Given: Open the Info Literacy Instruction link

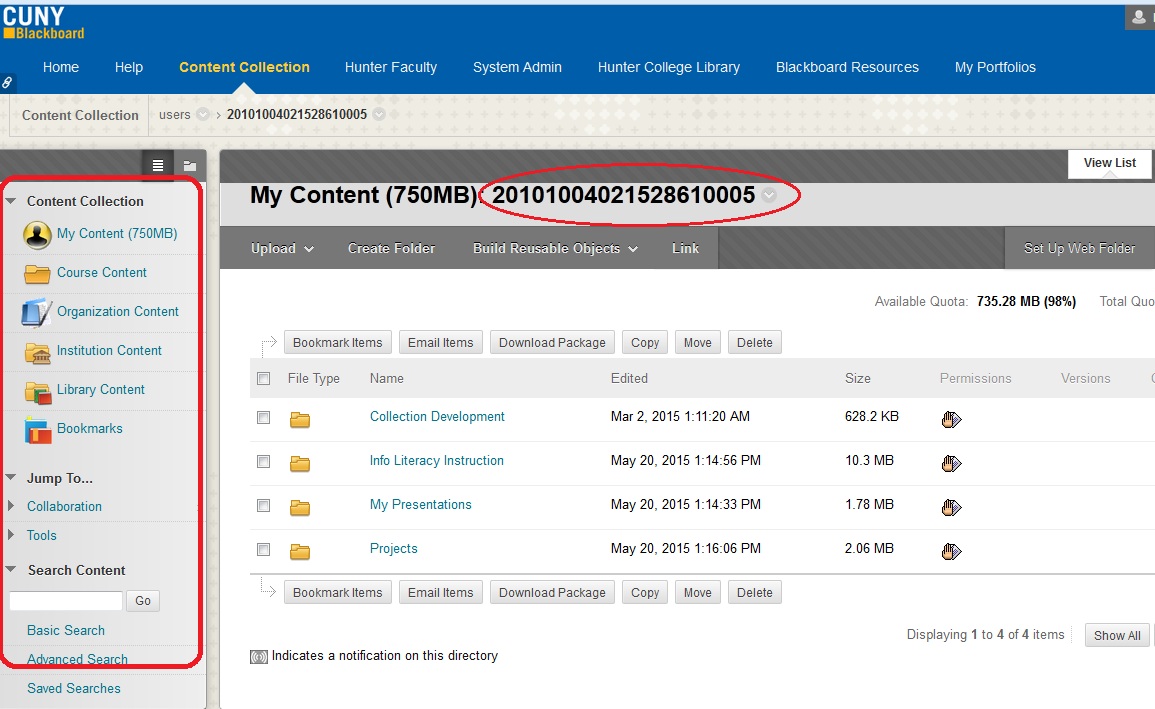Looking at the screenshot, I should 437,461.
